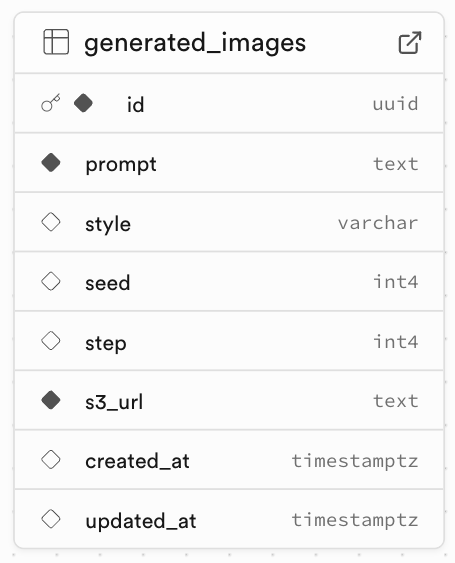Select the prompt column name
Image resolution: width=455 pixels, height=563 pixels.
point(121,165)
